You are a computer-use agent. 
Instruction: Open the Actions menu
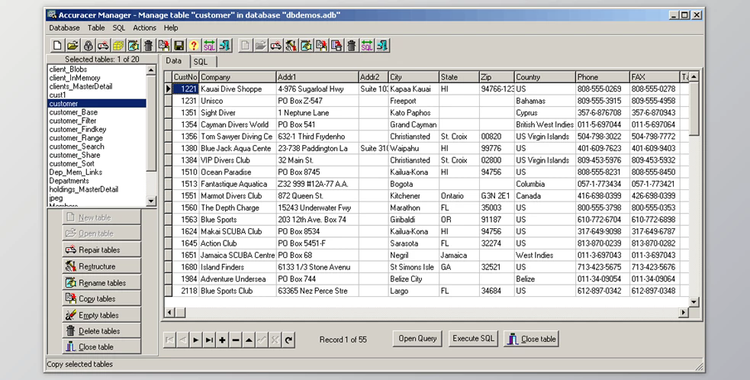(x=144, y=28)
